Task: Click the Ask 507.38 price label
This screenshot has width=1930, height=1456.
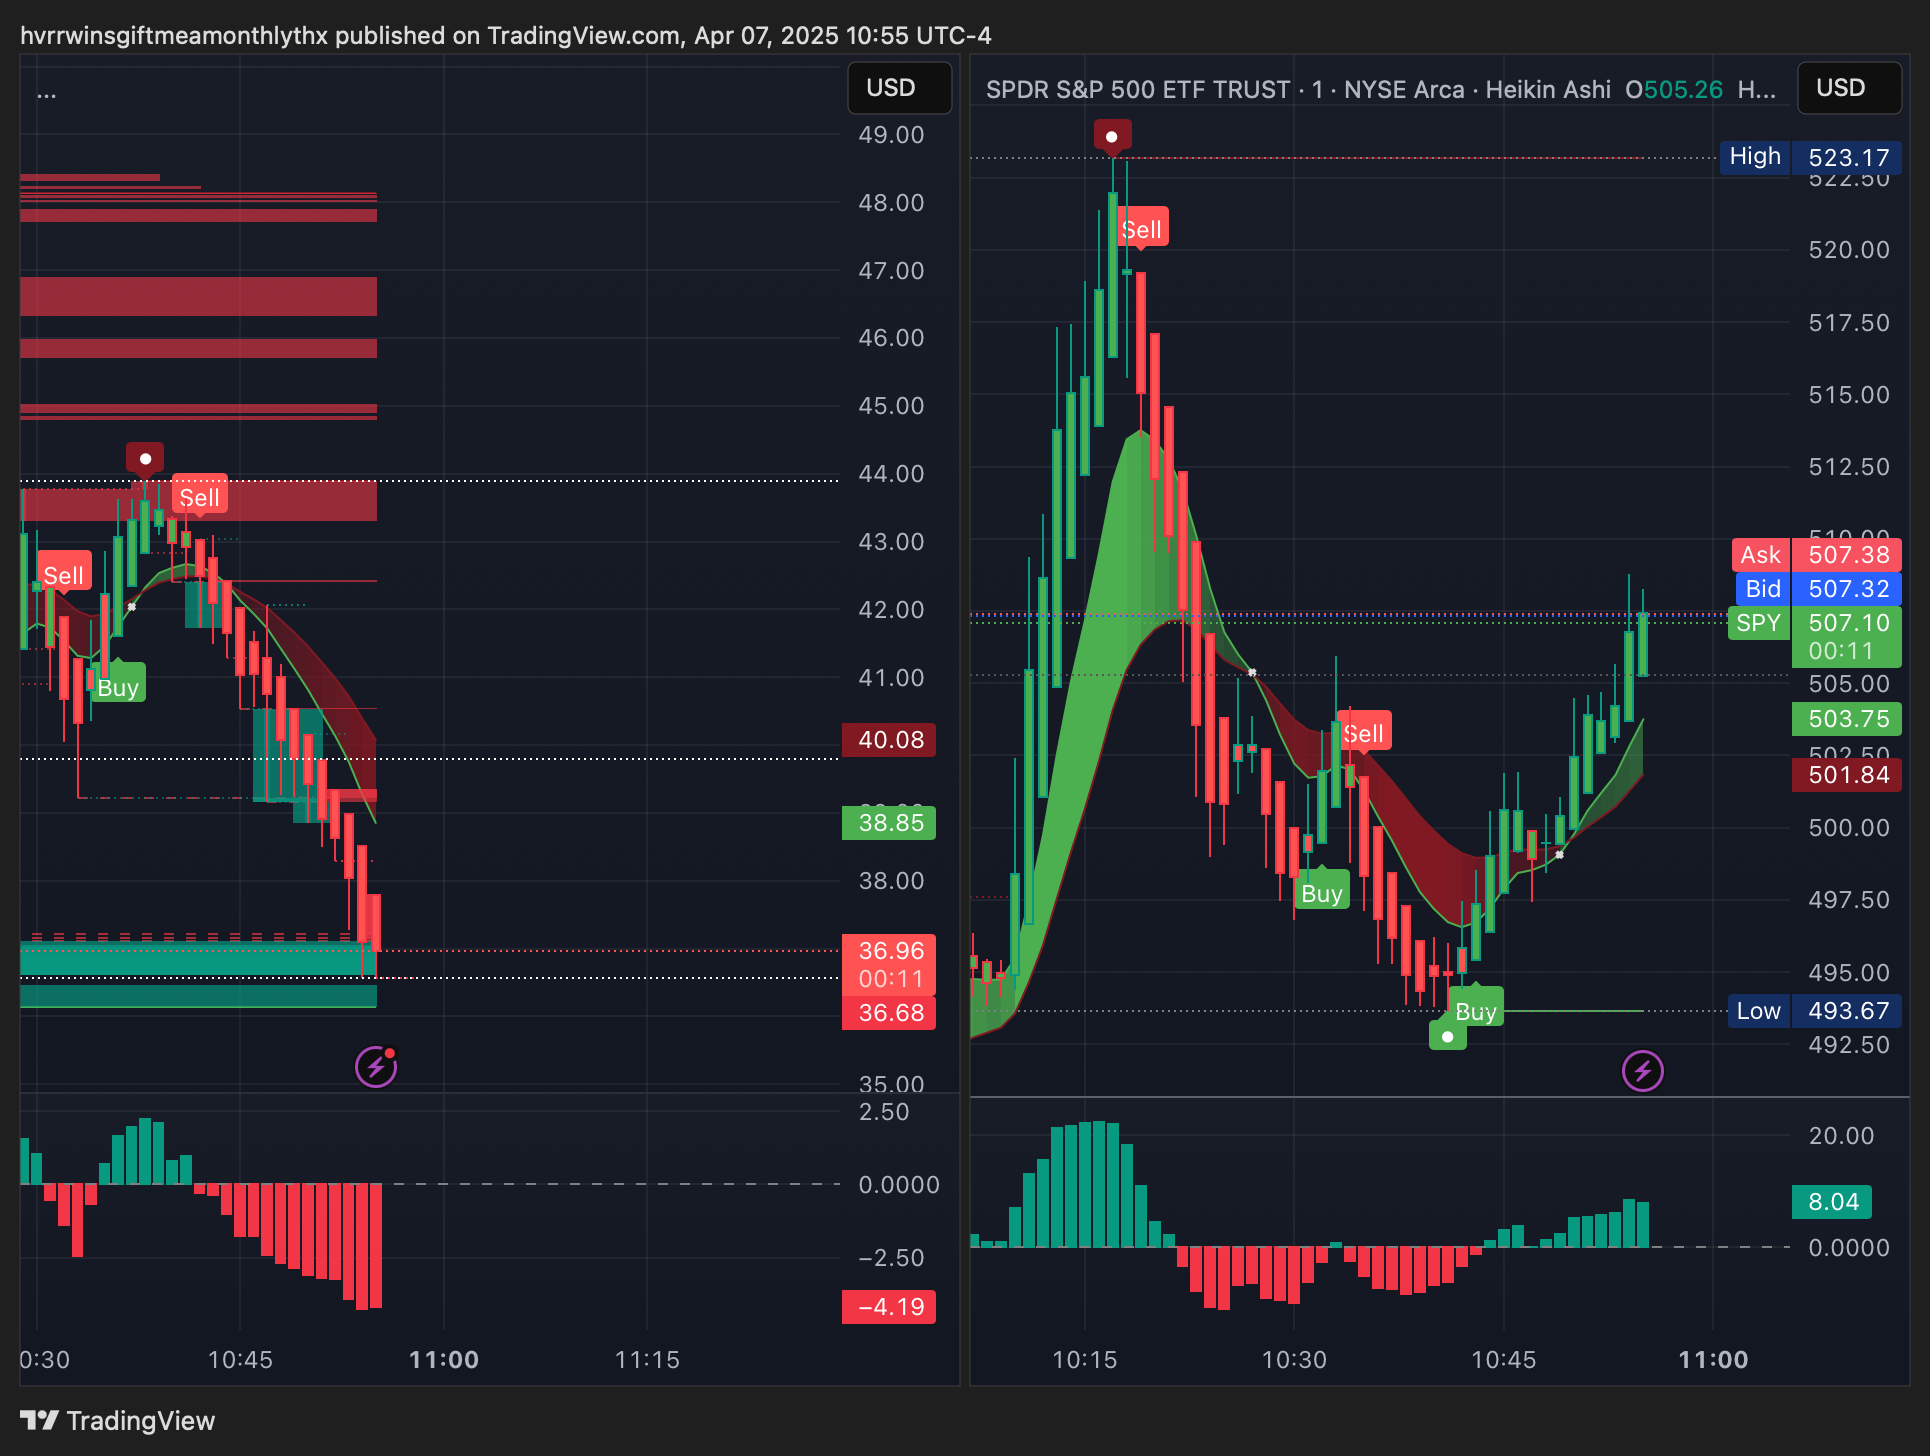Action: point(1816,555)
